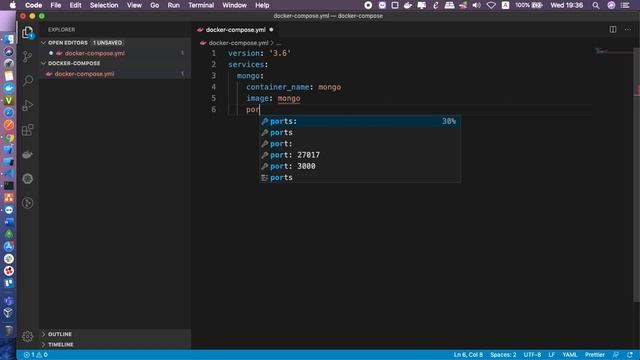The image size is (640, 360).
Task: Click the 'container_name' key on line 4
Action: pos(278,87)
